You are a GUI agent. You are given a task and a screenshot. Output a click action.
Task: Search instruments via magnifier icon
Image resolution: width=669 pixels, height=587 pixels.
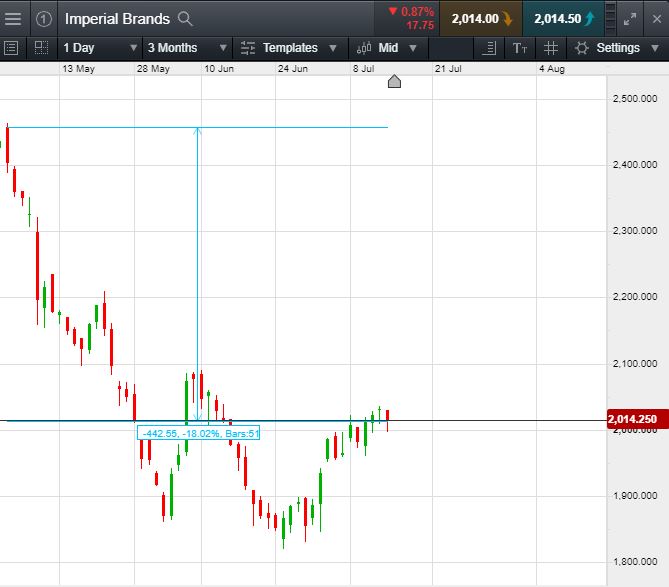pos(185,19)
